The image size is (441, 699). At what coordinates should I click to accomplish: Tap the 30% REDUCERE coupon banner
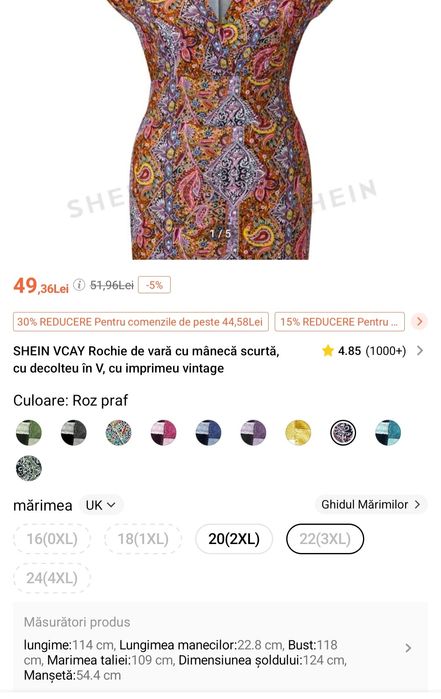140,322
